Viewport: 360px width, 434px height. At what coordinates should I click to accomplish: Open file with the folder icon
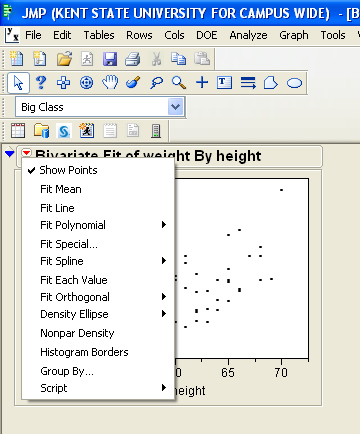point(64,59)
